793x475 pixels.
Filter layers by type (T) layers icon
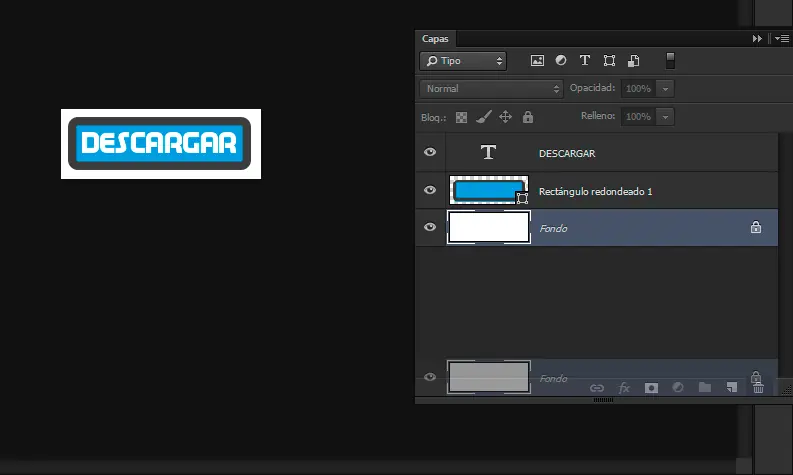(585, 60)
